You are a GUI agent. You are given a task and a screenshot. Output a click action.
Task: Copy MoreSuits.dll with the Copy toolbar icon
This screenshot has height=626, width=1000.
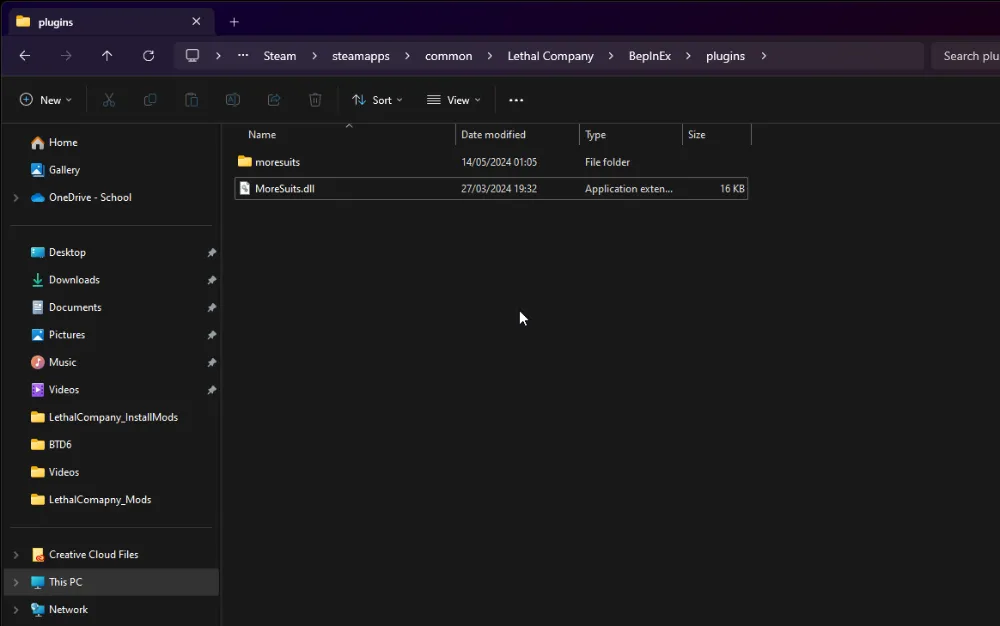click(x=150, y=100)
